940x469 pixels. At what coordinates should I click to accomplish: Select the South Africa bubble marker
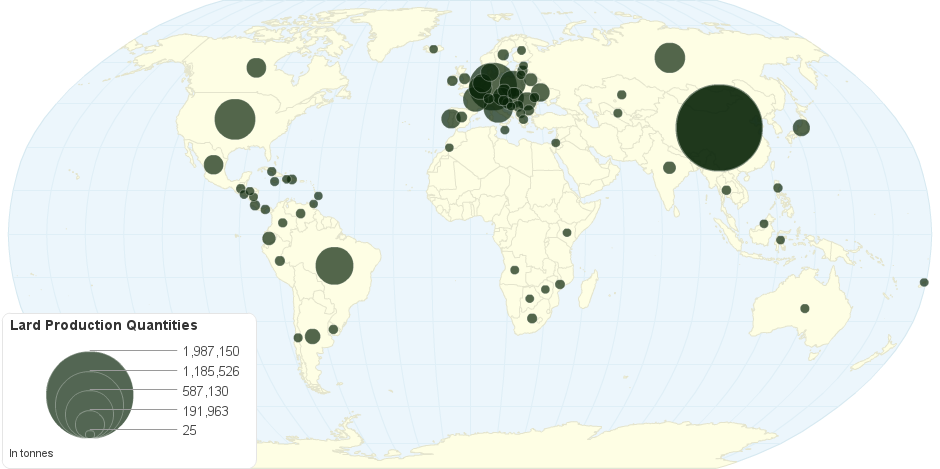pyautogui.click(x=532, y=318)
